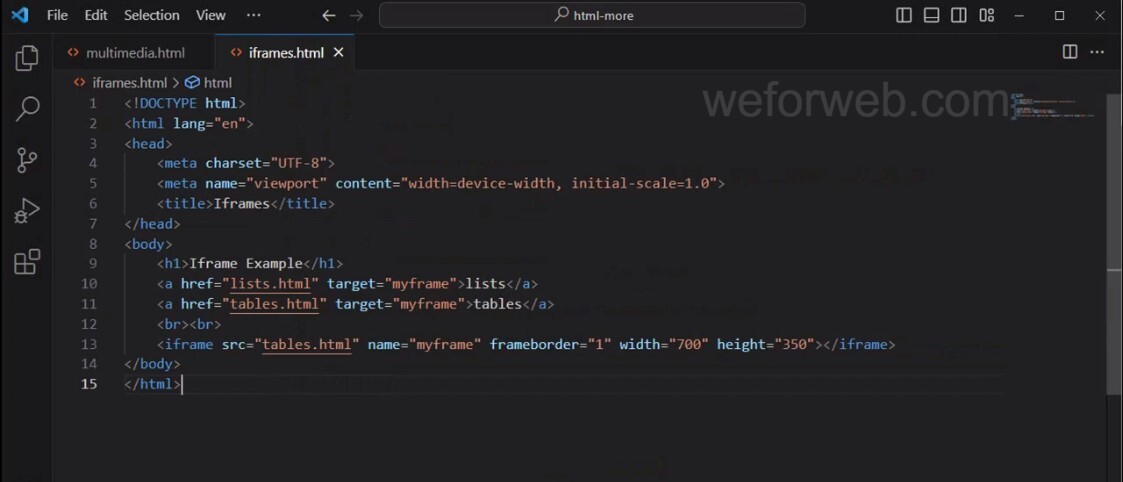The height and width of the screenshot is (482, 1123).
Task: Open the File menu
Action: pos(58,15)
